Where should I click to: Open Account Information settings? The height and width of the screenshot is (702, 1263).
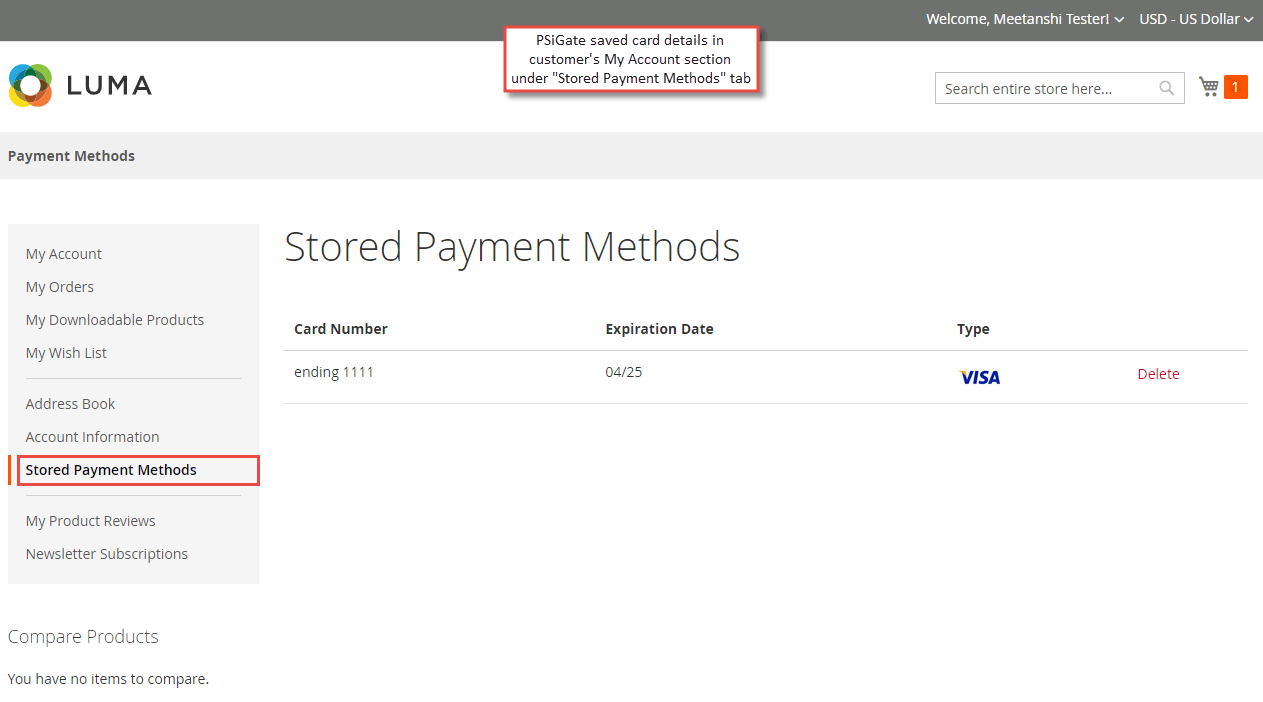pyautogui.click(x=92, y=436)
